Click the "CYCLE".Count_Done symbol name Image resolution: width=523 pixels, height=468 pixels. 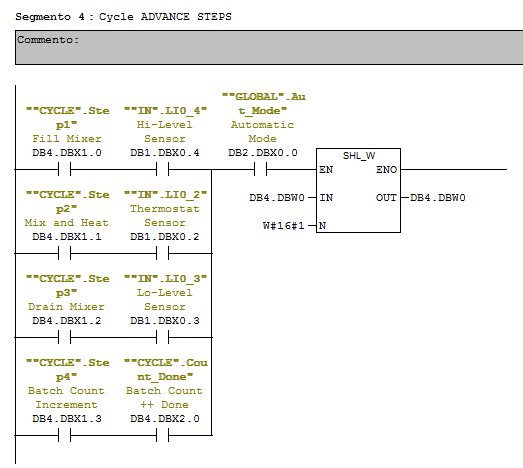pyautogui.click(x=165, y=370)
